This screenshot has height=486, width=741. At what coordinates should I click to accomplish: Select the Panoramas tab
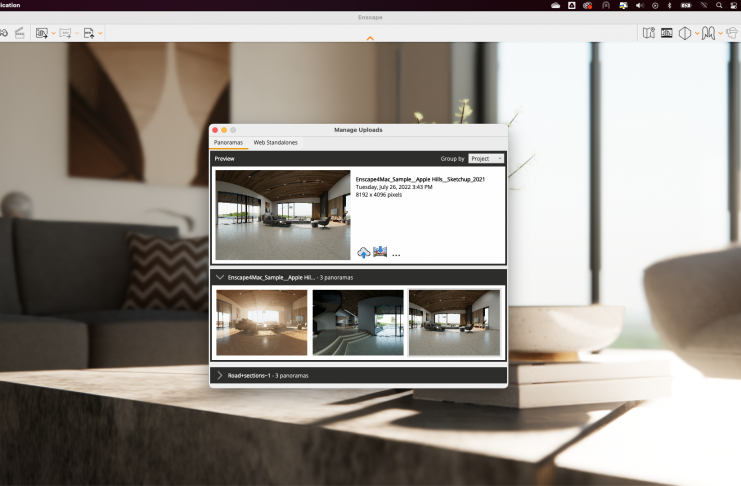229,143
